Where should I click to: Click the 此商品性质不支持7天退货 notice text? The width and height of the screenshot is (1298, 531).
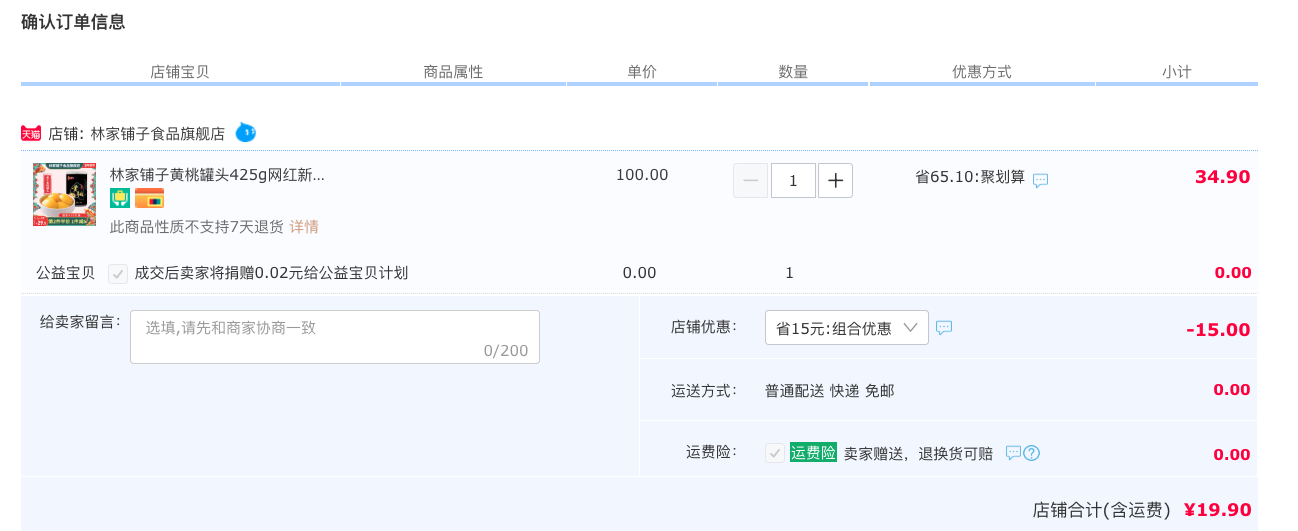pos(197,227)
